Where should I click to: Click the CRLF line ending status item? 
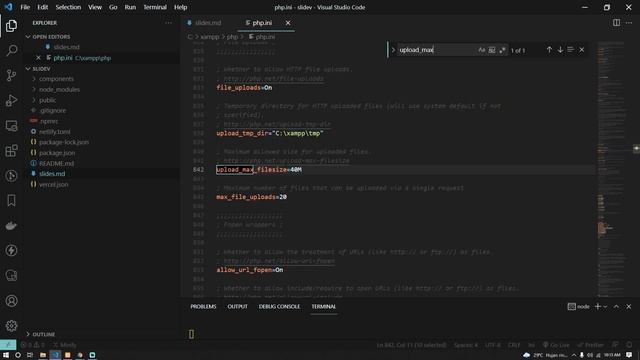[x=514, y=345]
